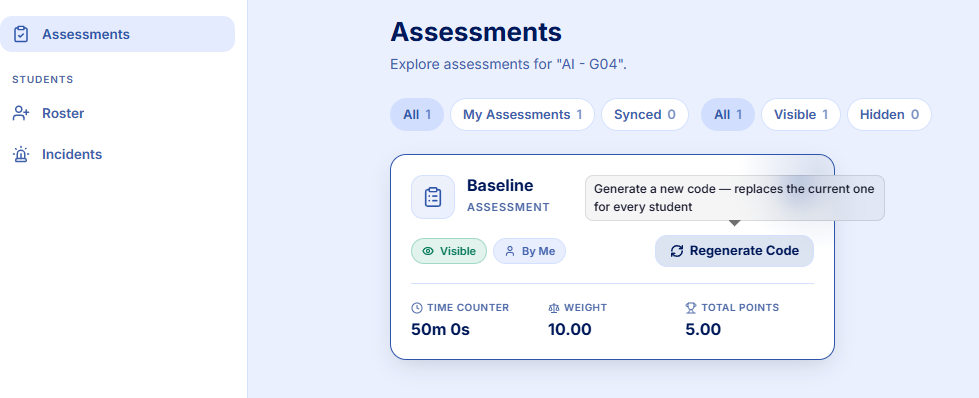Click the clock icon beside Time Counter
This screenshot has height=398, width=979.
pos(417,307)
